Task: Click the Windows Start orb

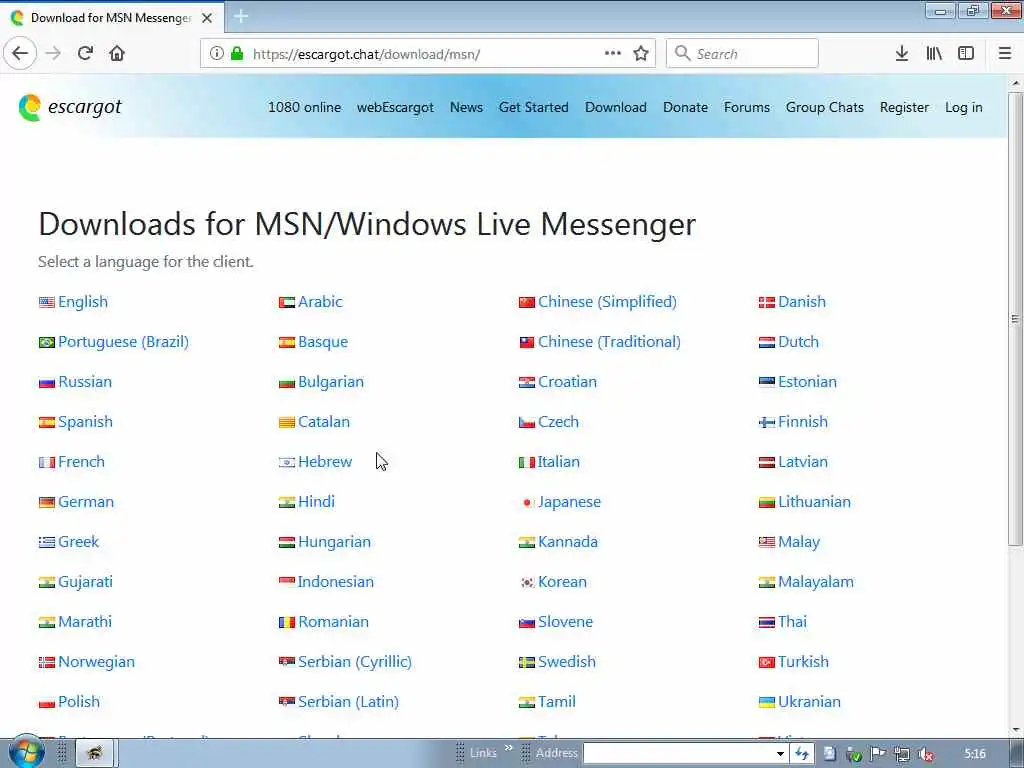Action: click(26, 752)
